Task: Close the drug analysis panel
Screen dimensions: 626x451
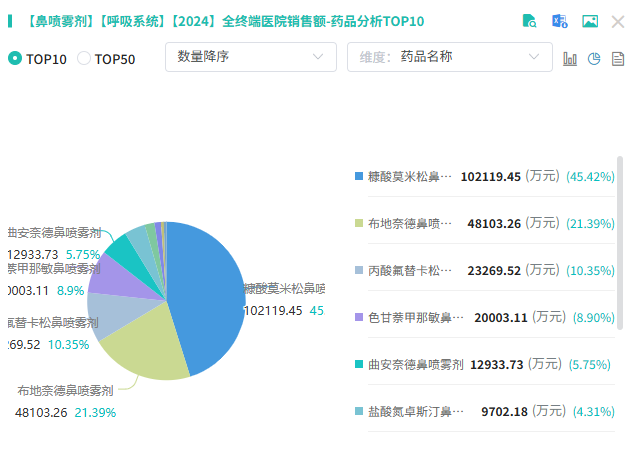Action: 616,21
